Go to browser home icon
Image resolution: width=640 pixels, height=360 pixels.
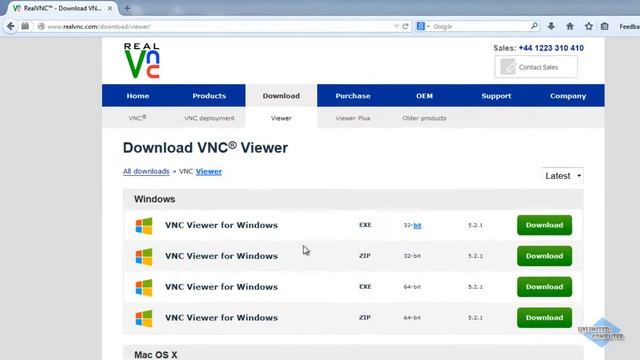coord(570,26)
